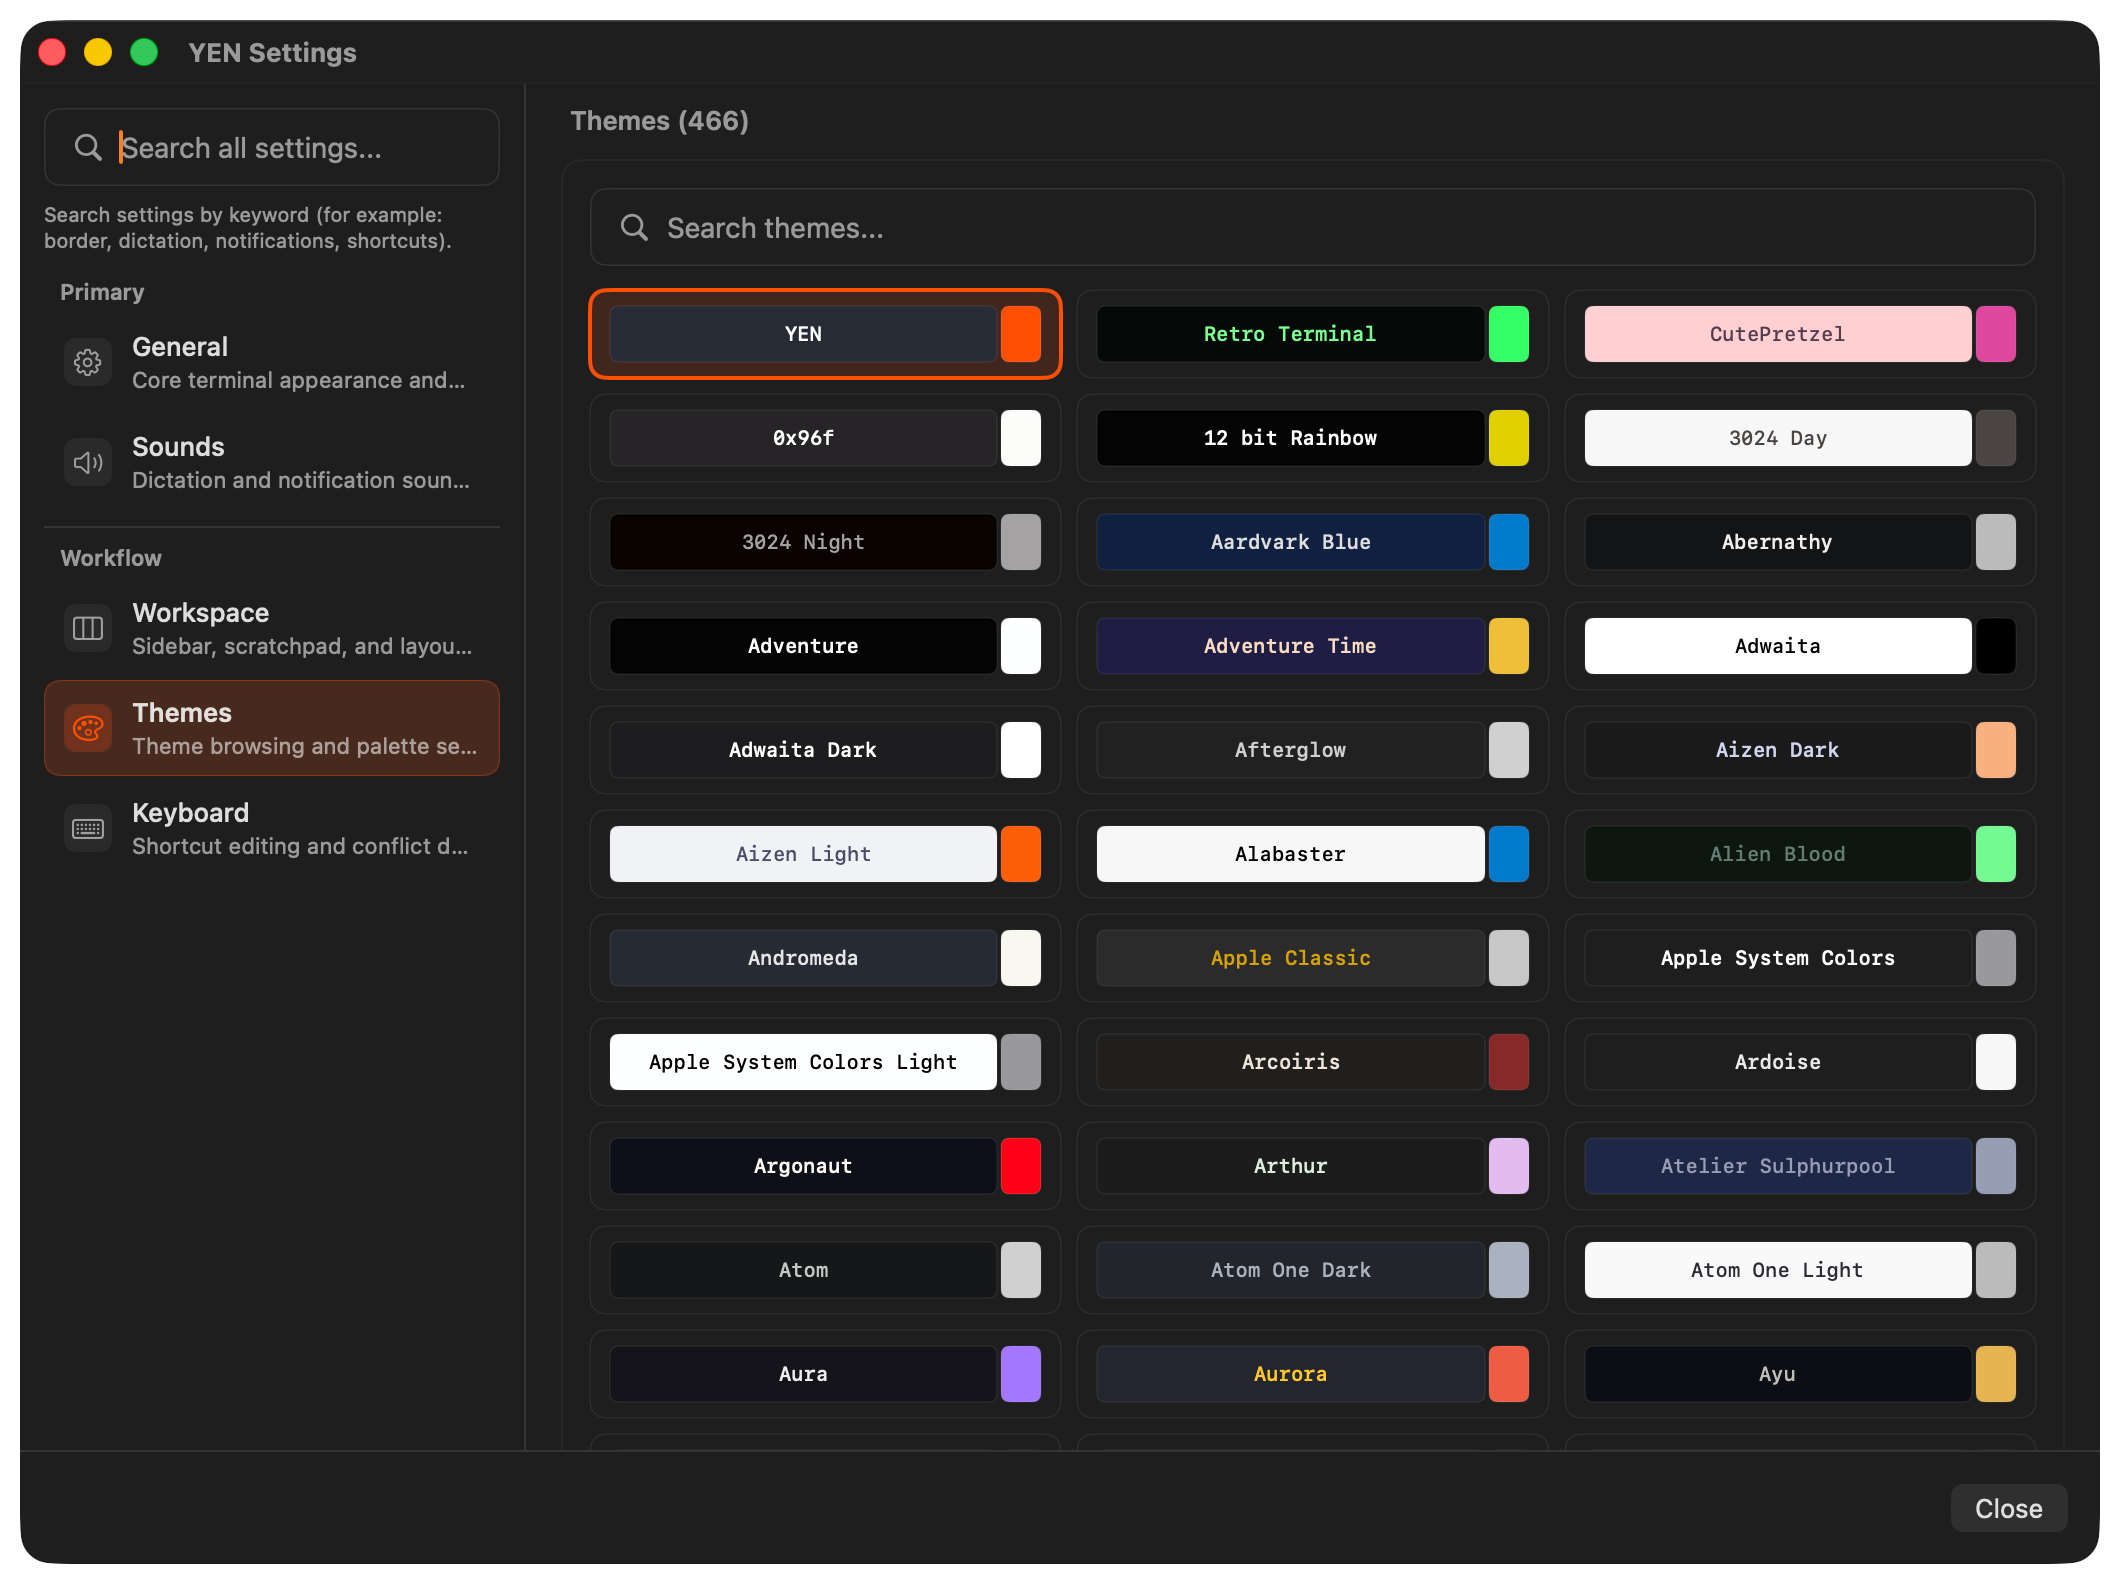Click the General gear icon
The image size is (2120, 1584).
click(x=88, y=362)
